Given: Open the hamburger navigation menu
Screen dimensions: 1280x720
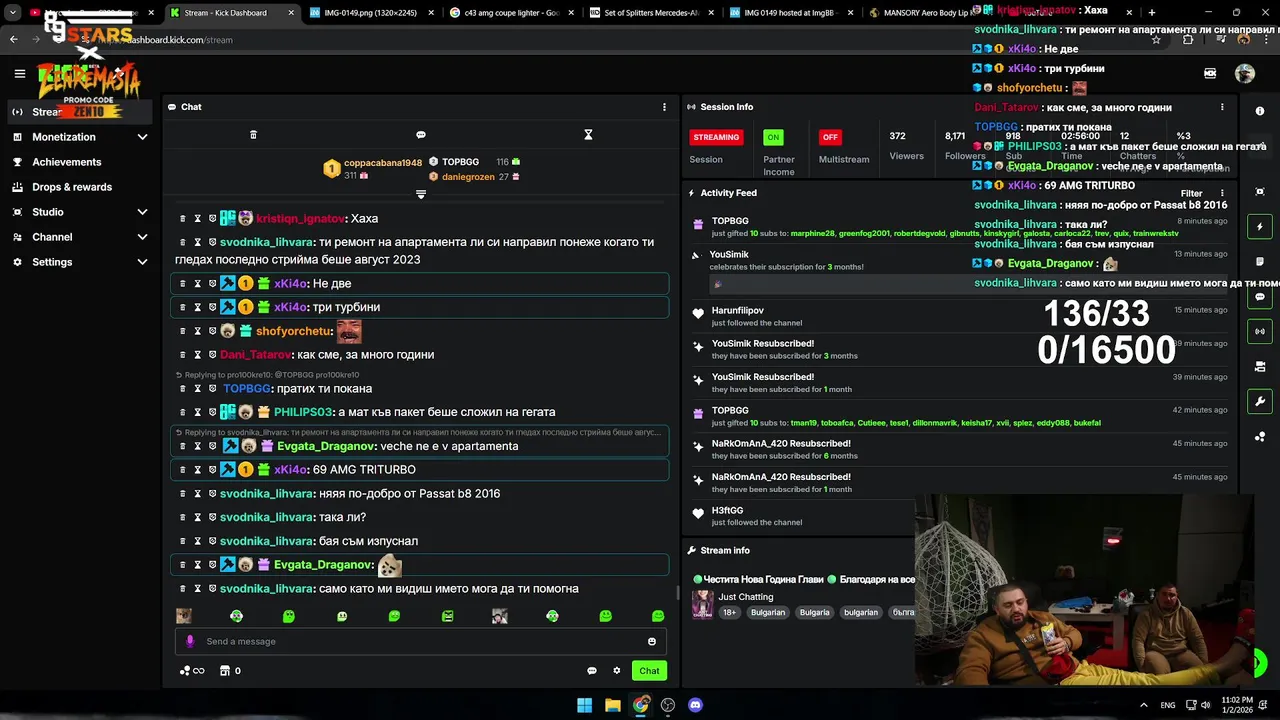Looking at the screenshot, I should point(19,73).
